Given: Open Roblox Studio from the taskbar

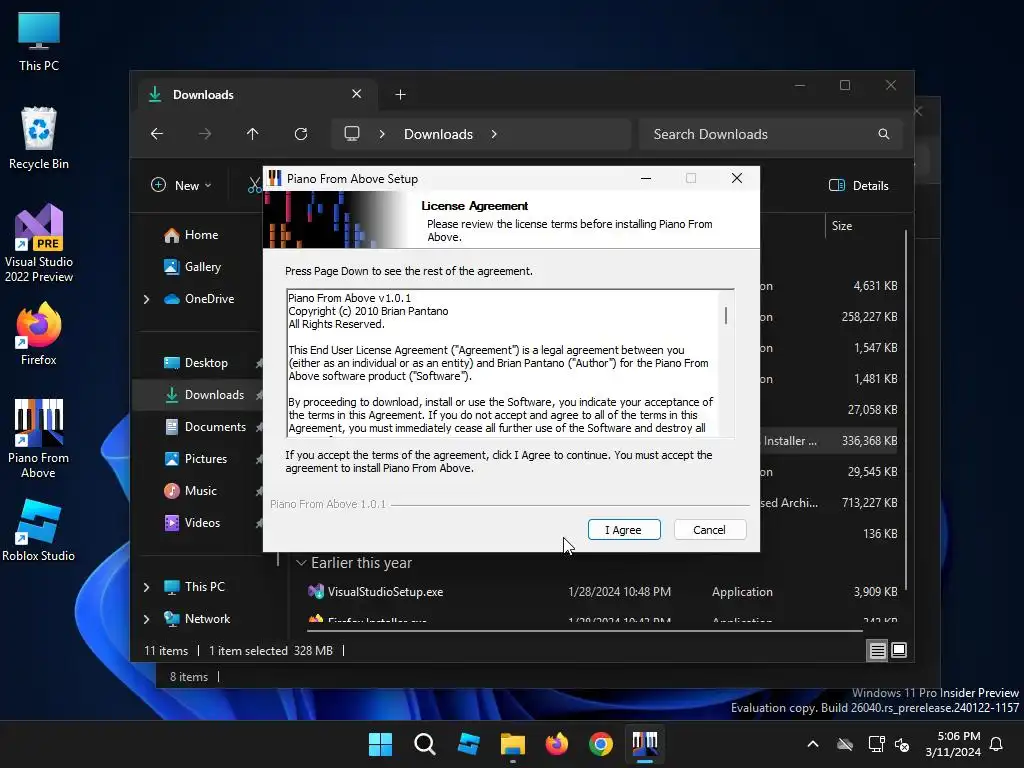Looking at the screenshot, I should [469, 744].
